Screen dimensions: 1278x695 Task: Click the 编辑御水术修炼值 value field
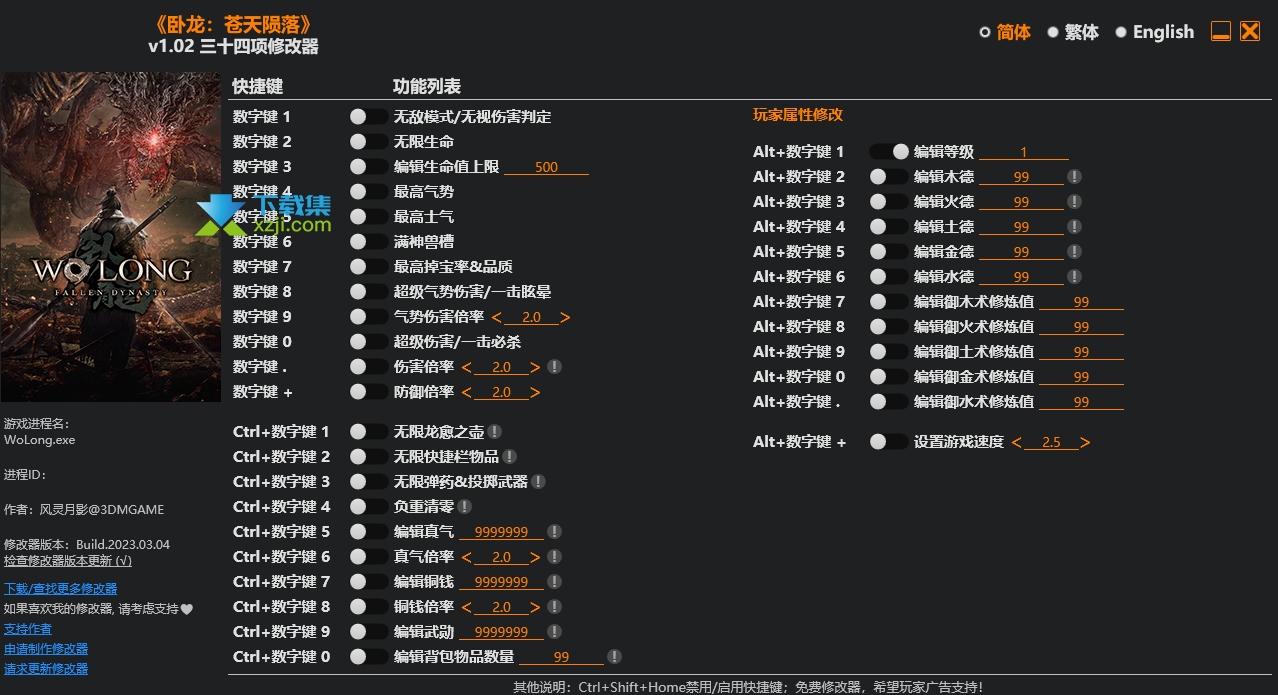[x=1081, y=402]
